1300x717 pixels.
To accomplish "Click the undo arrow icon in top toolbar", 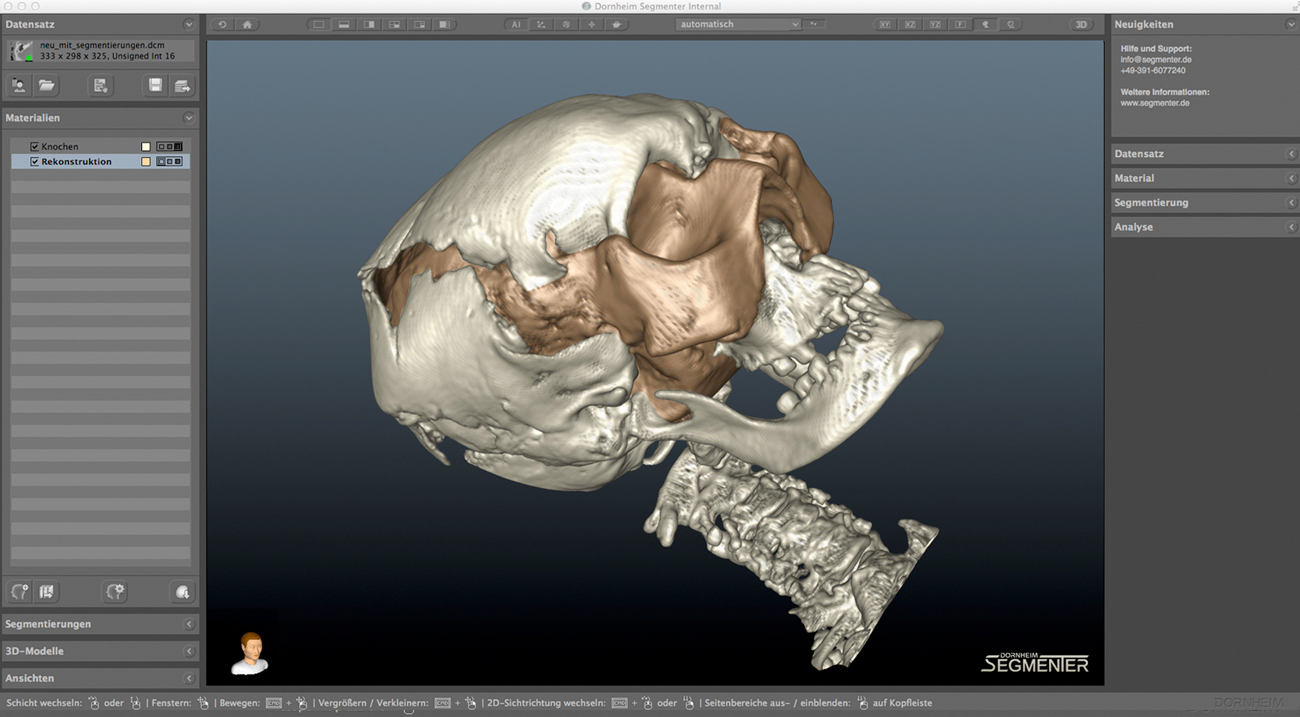I will click(x=222, y=24).
